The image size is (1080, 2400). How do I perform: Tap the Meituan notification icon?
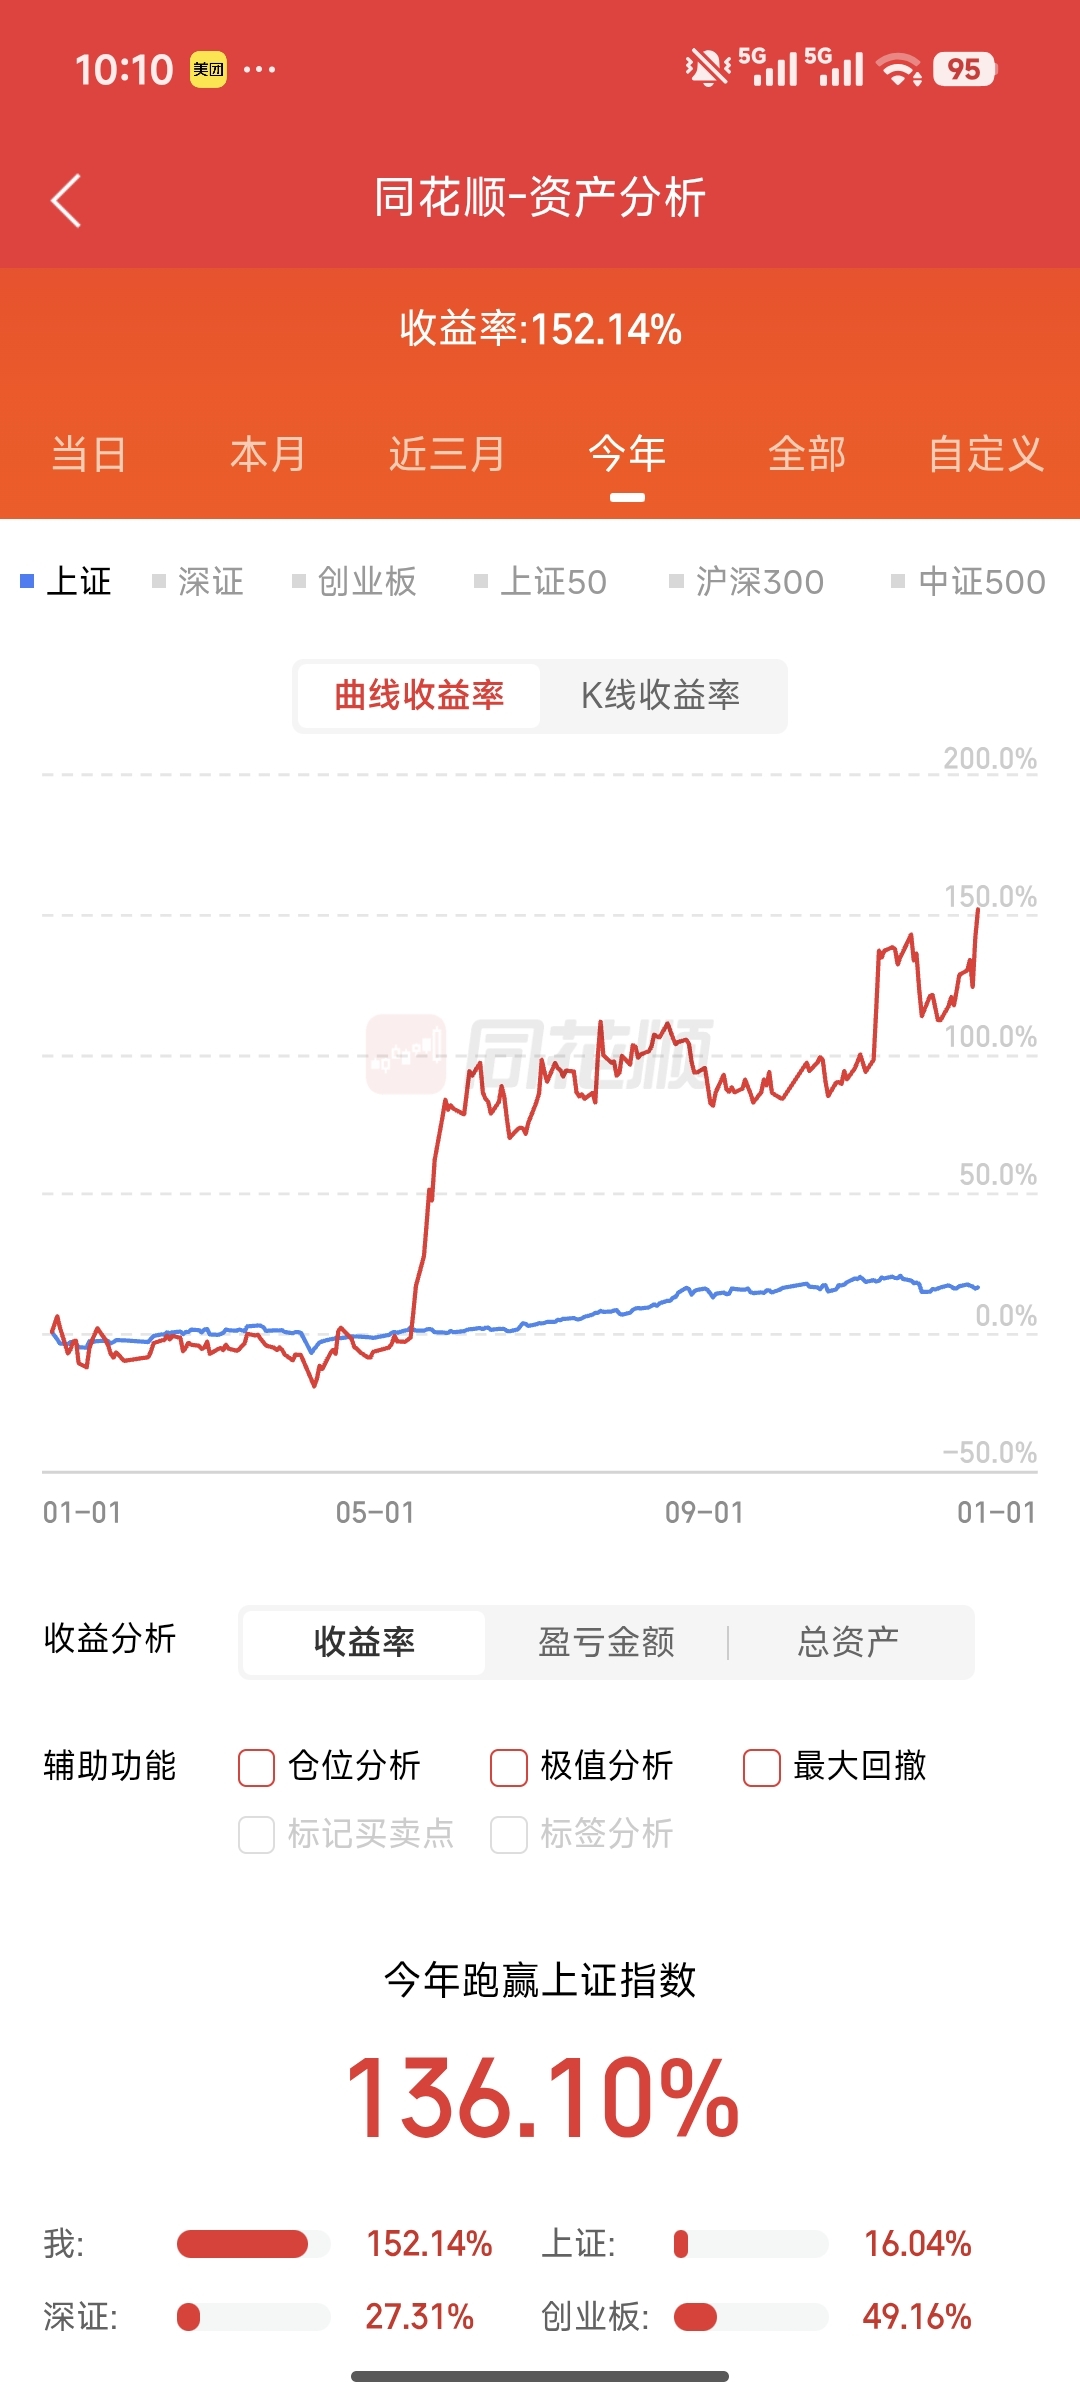[x=209, y=70]
